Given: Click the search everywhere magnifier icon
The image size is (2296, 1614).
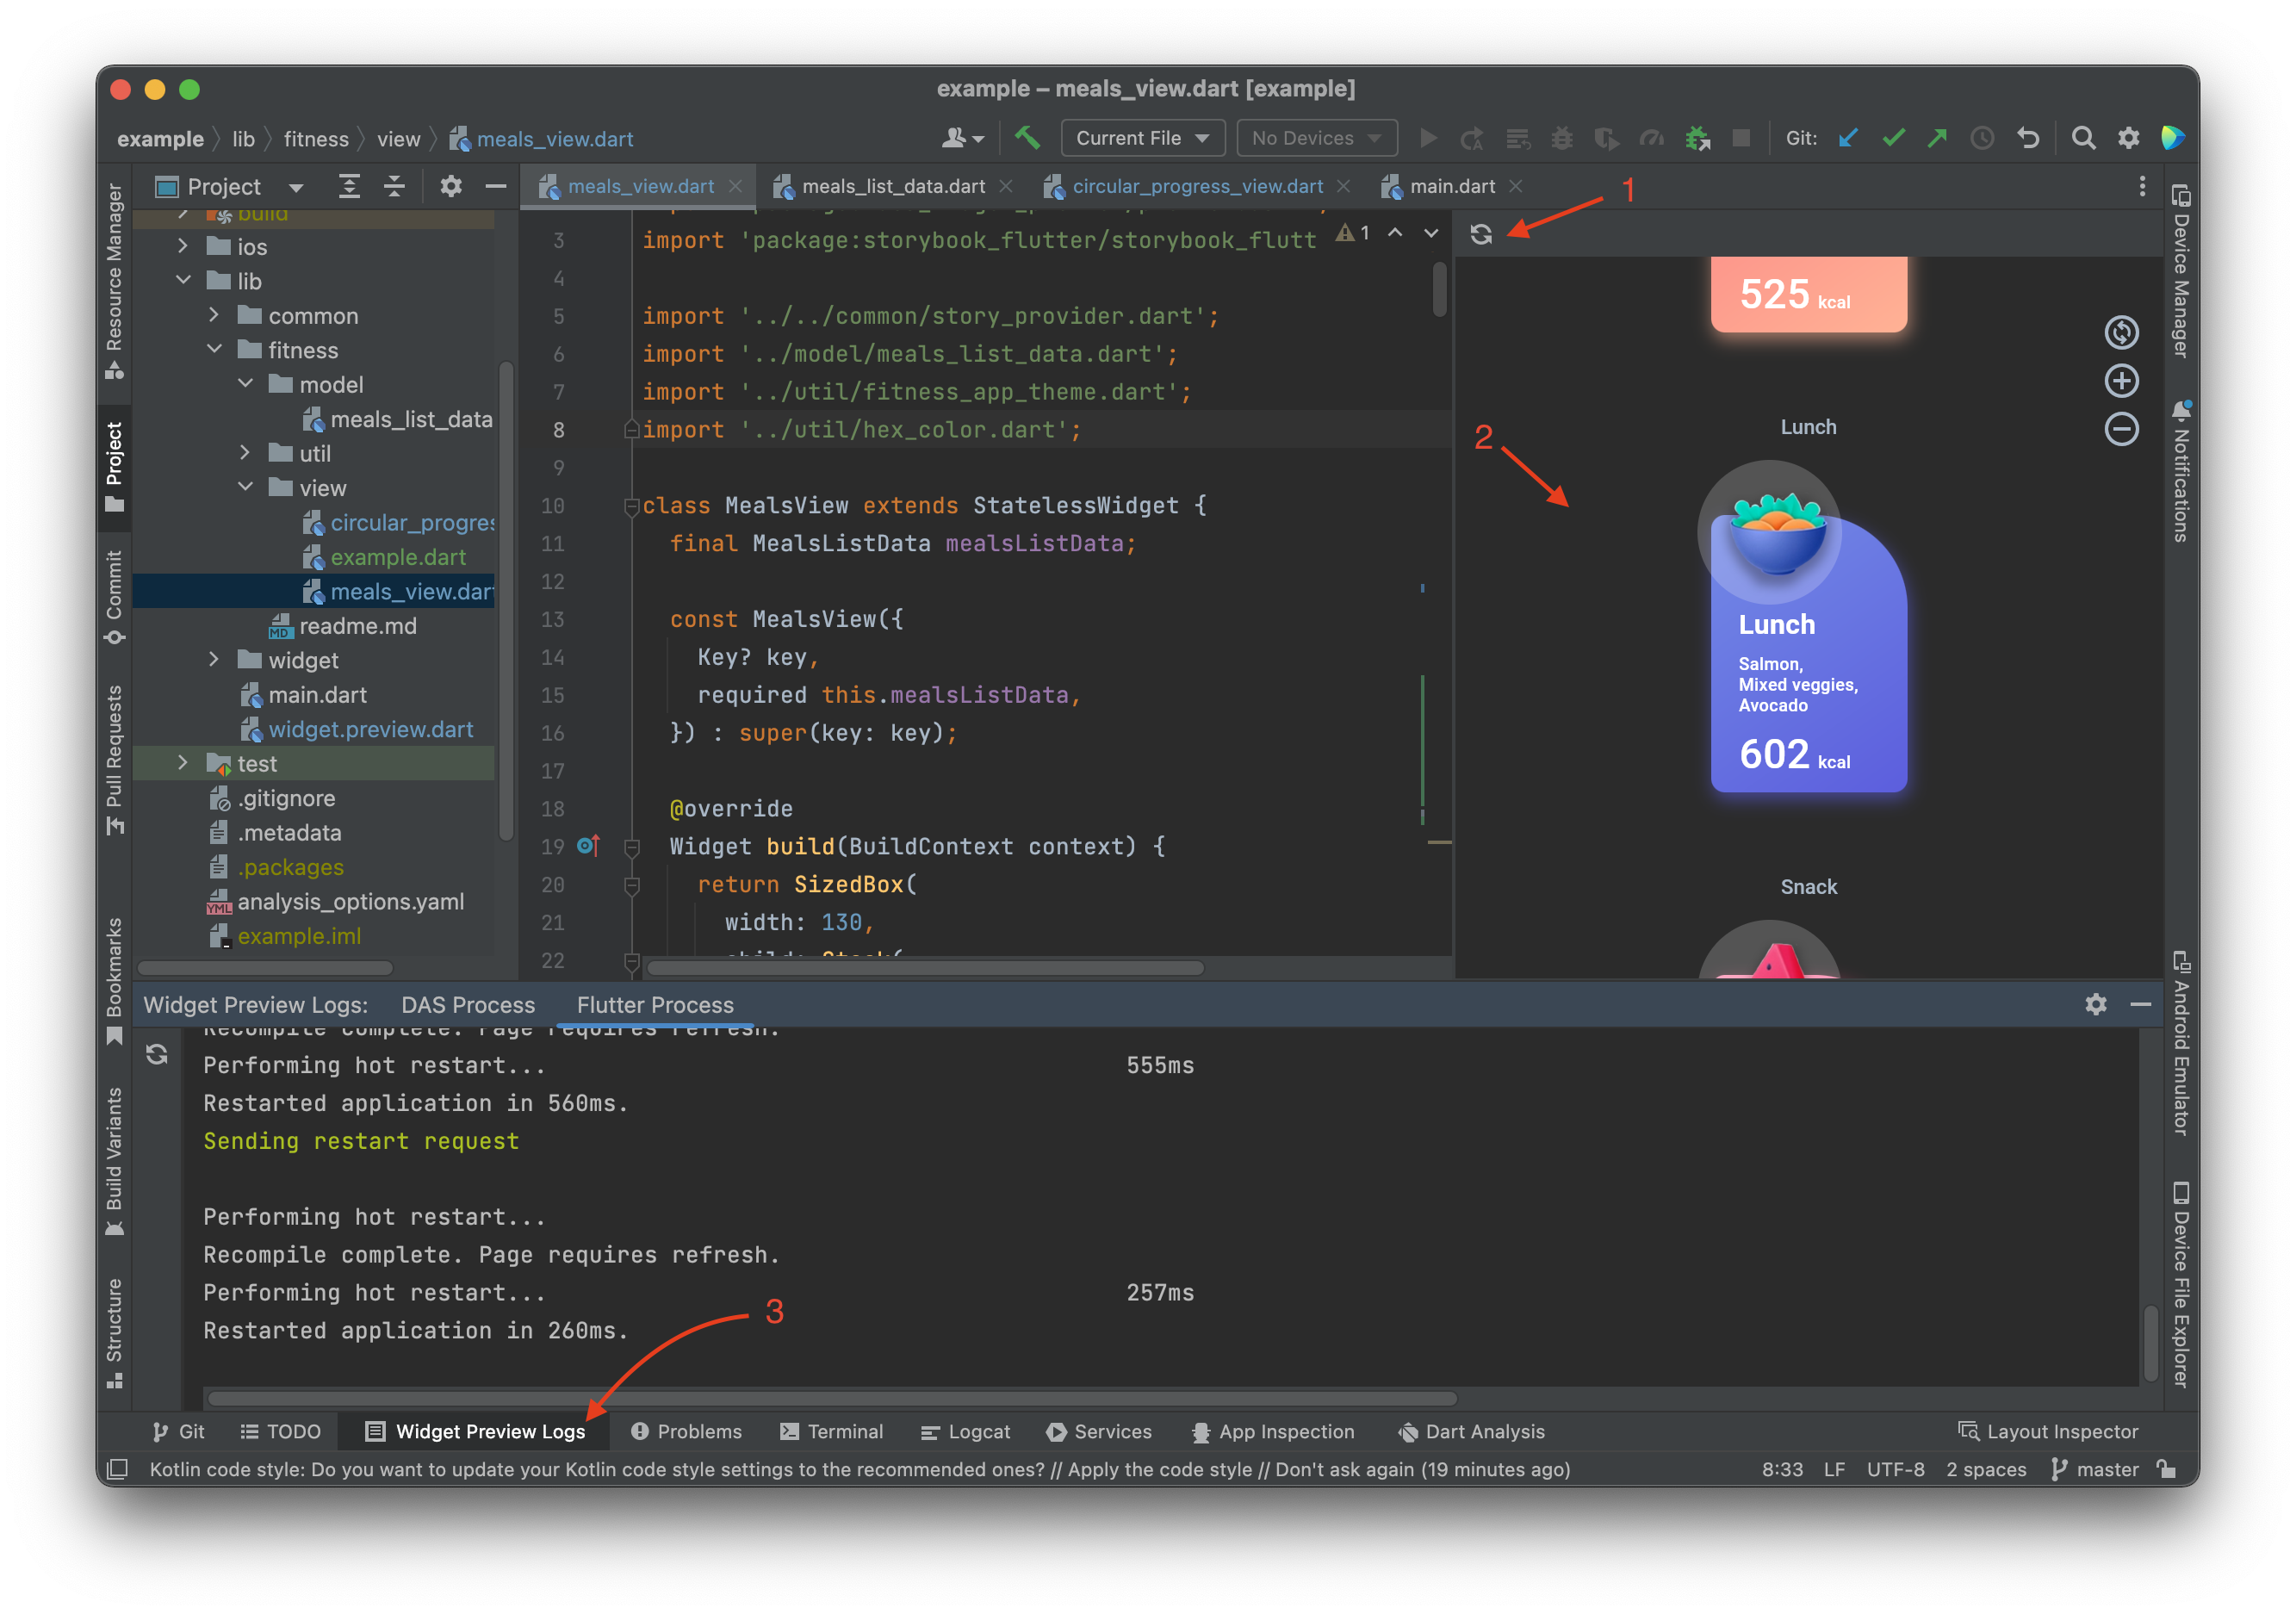Looking at the screenshot, I should [2083, 138].
